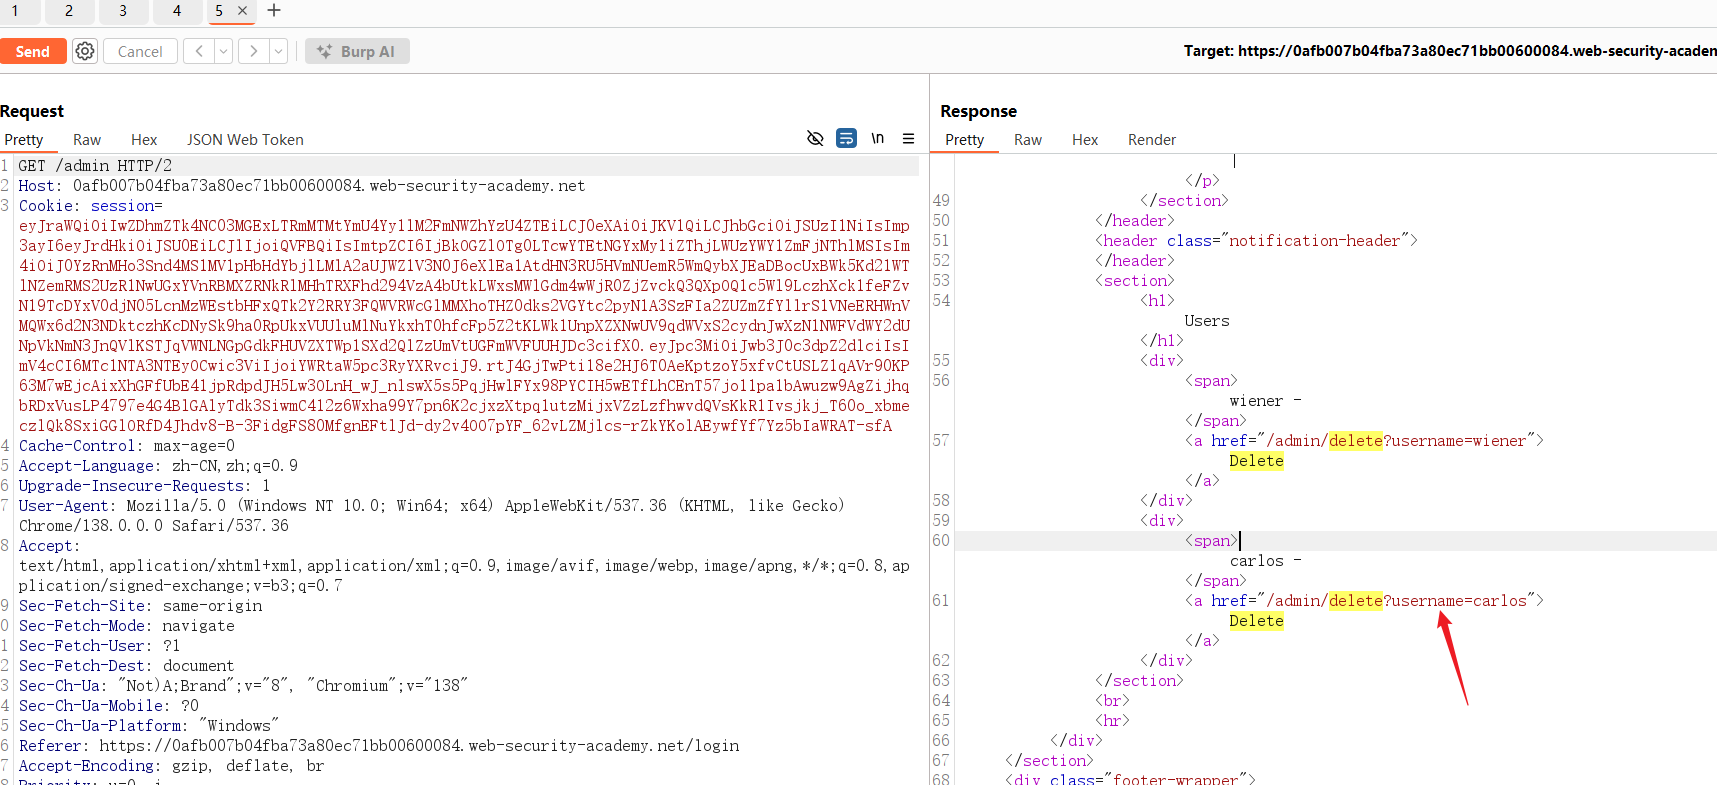Image resolution: width=1717 pixels, height=785 pixels.
Task: Click the Cancel button
Action: [x=140, y=51]
